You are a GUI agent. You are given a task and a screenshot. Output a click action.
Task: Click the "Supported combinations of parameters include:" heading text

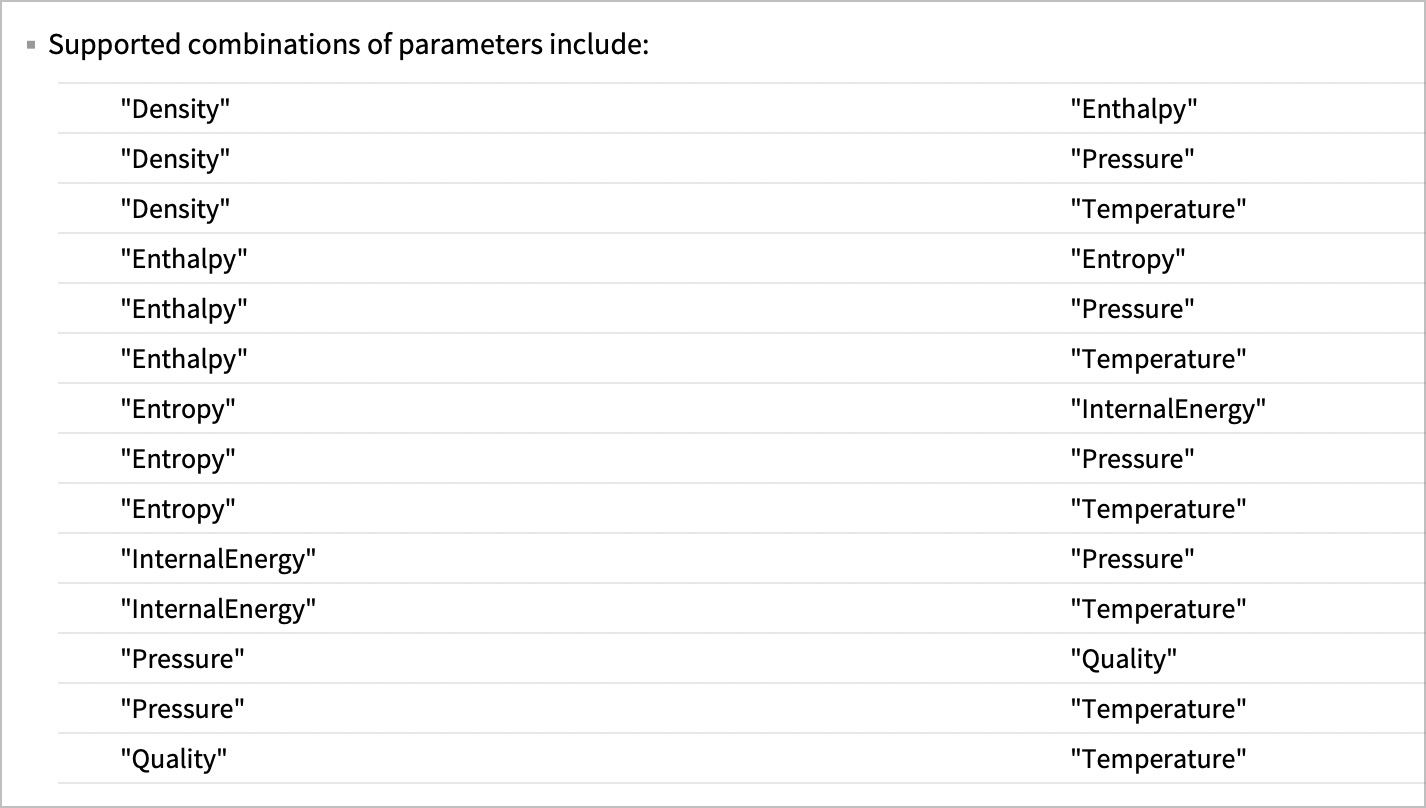(x=349, y=45)
